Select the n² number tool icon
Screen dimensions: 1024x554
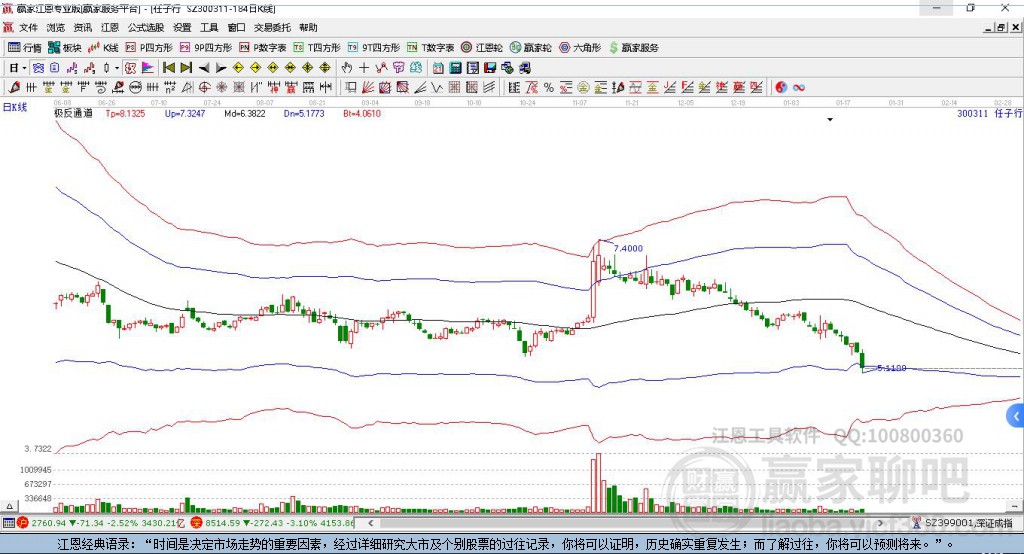[170, 88]
